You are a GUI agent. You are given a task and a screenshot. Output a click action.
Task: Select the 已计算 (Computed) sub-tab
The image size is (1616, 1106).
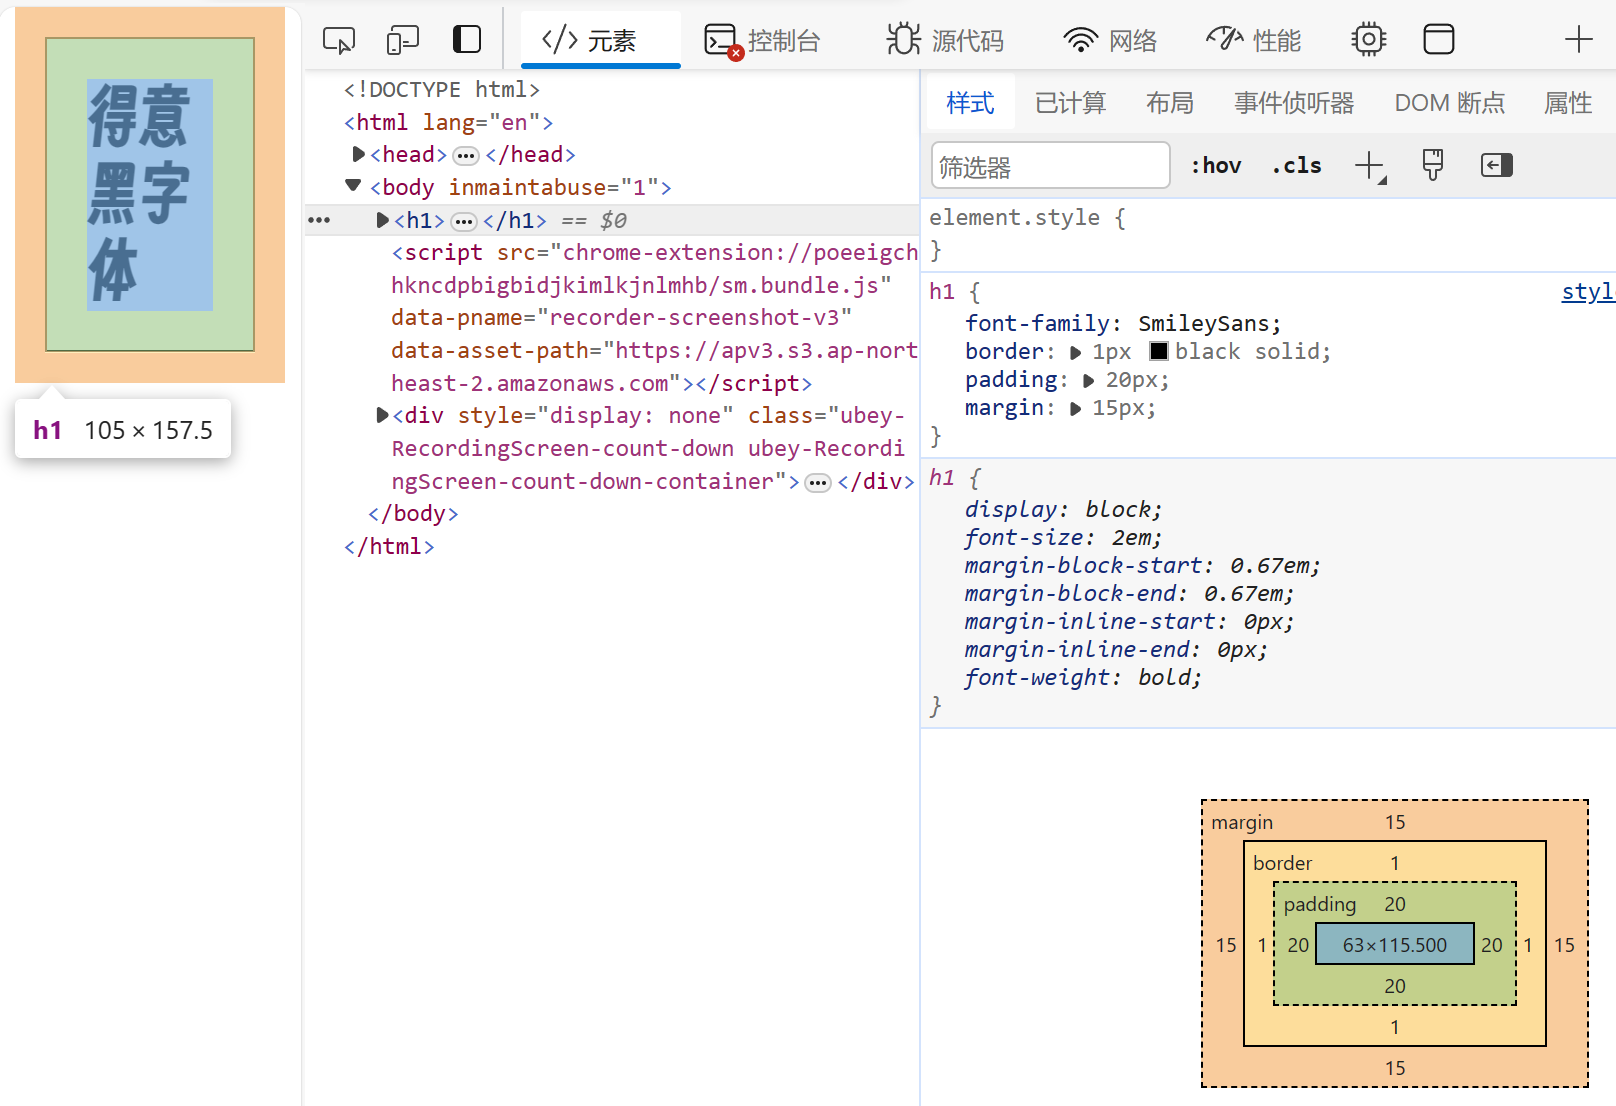(x=1071, y=103)
